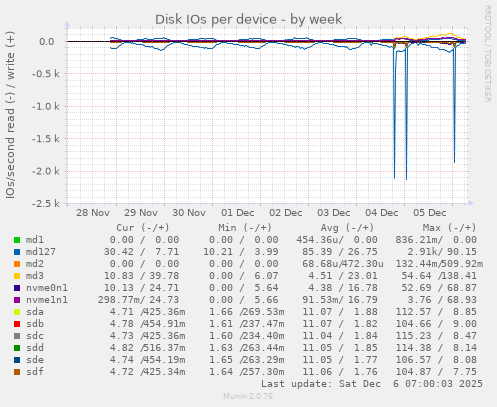
Task: Select the sdf legend label
Action: coord(35,372)
